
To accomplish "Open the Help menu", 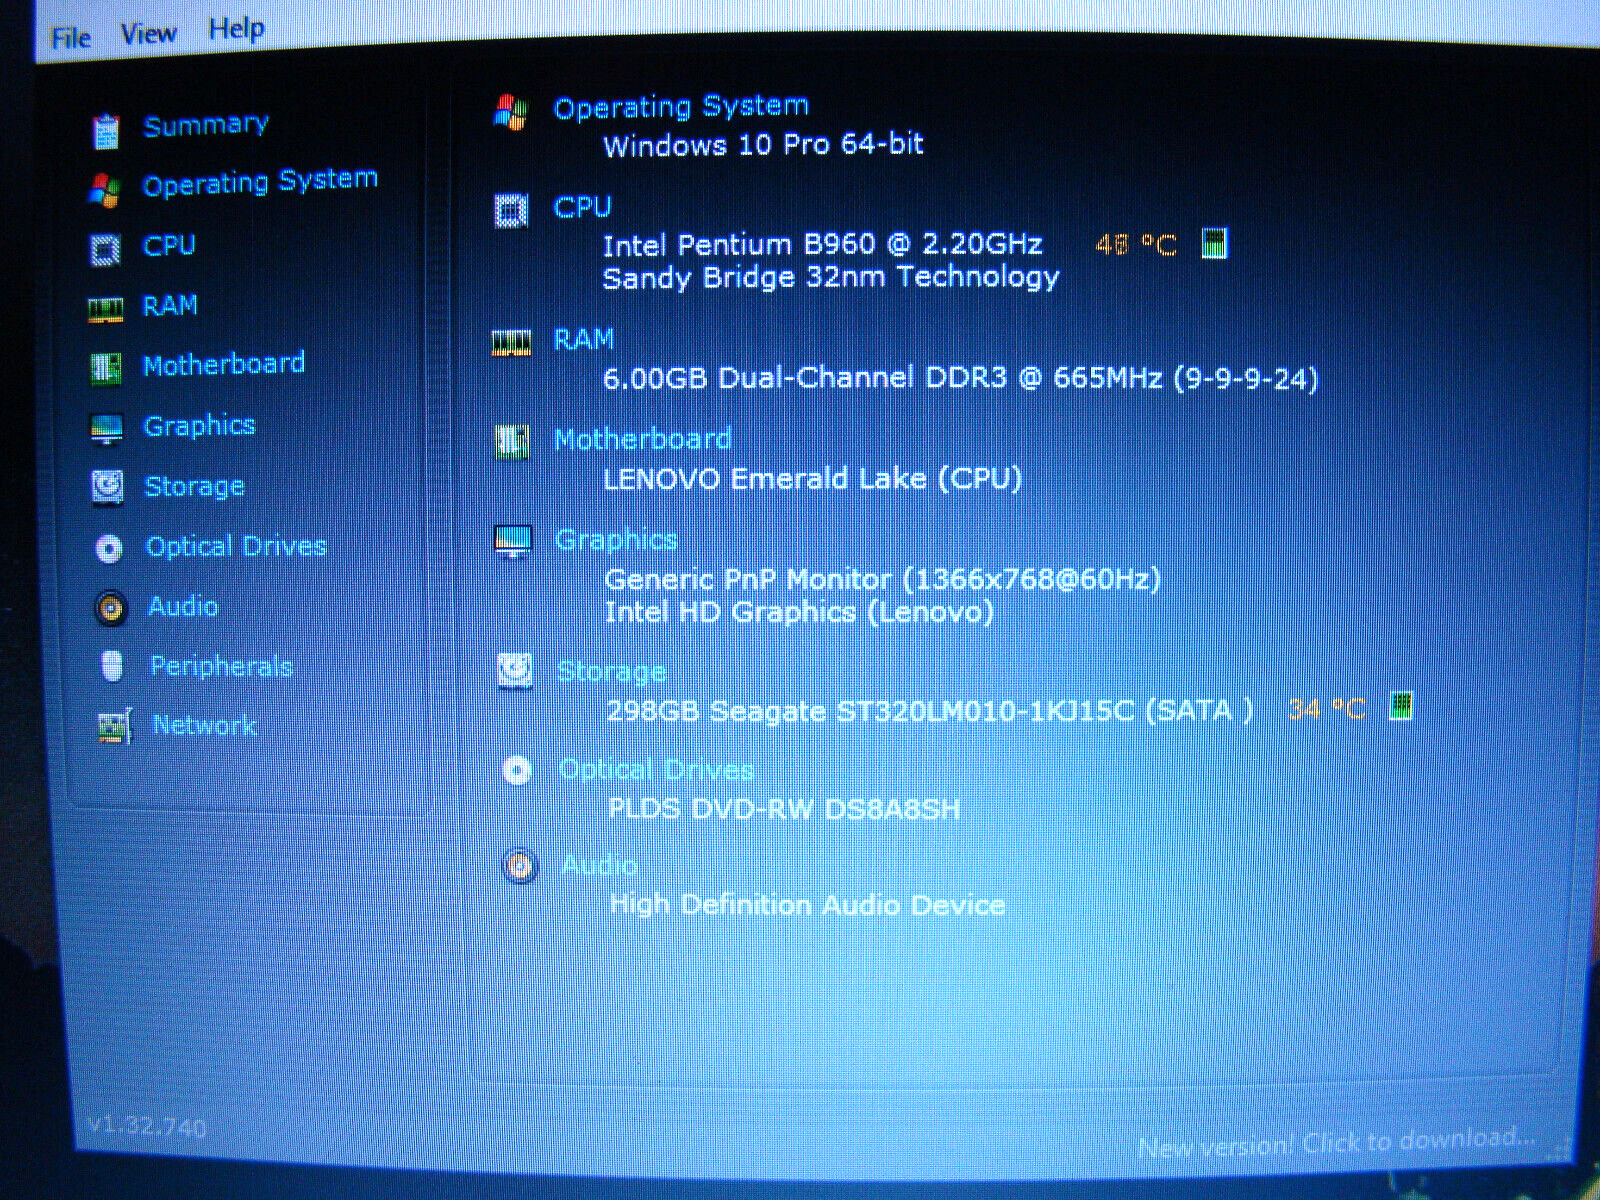I will 236,29.
